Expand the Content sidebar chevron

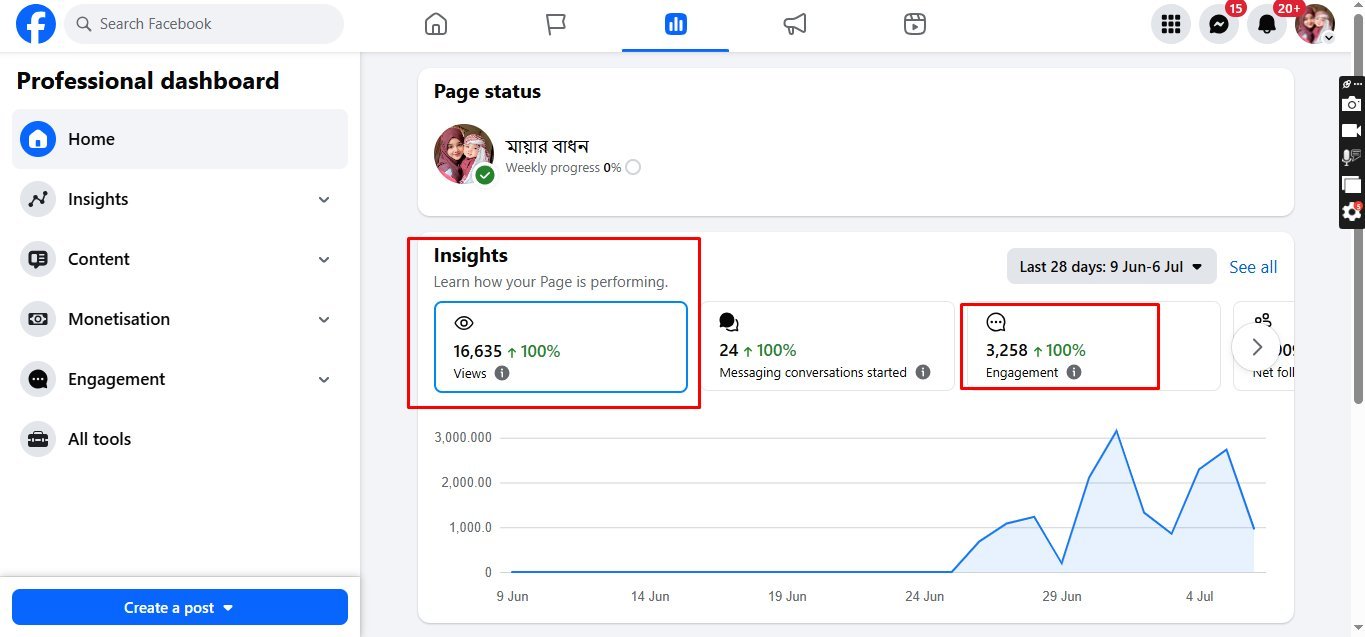click(324, 259)
